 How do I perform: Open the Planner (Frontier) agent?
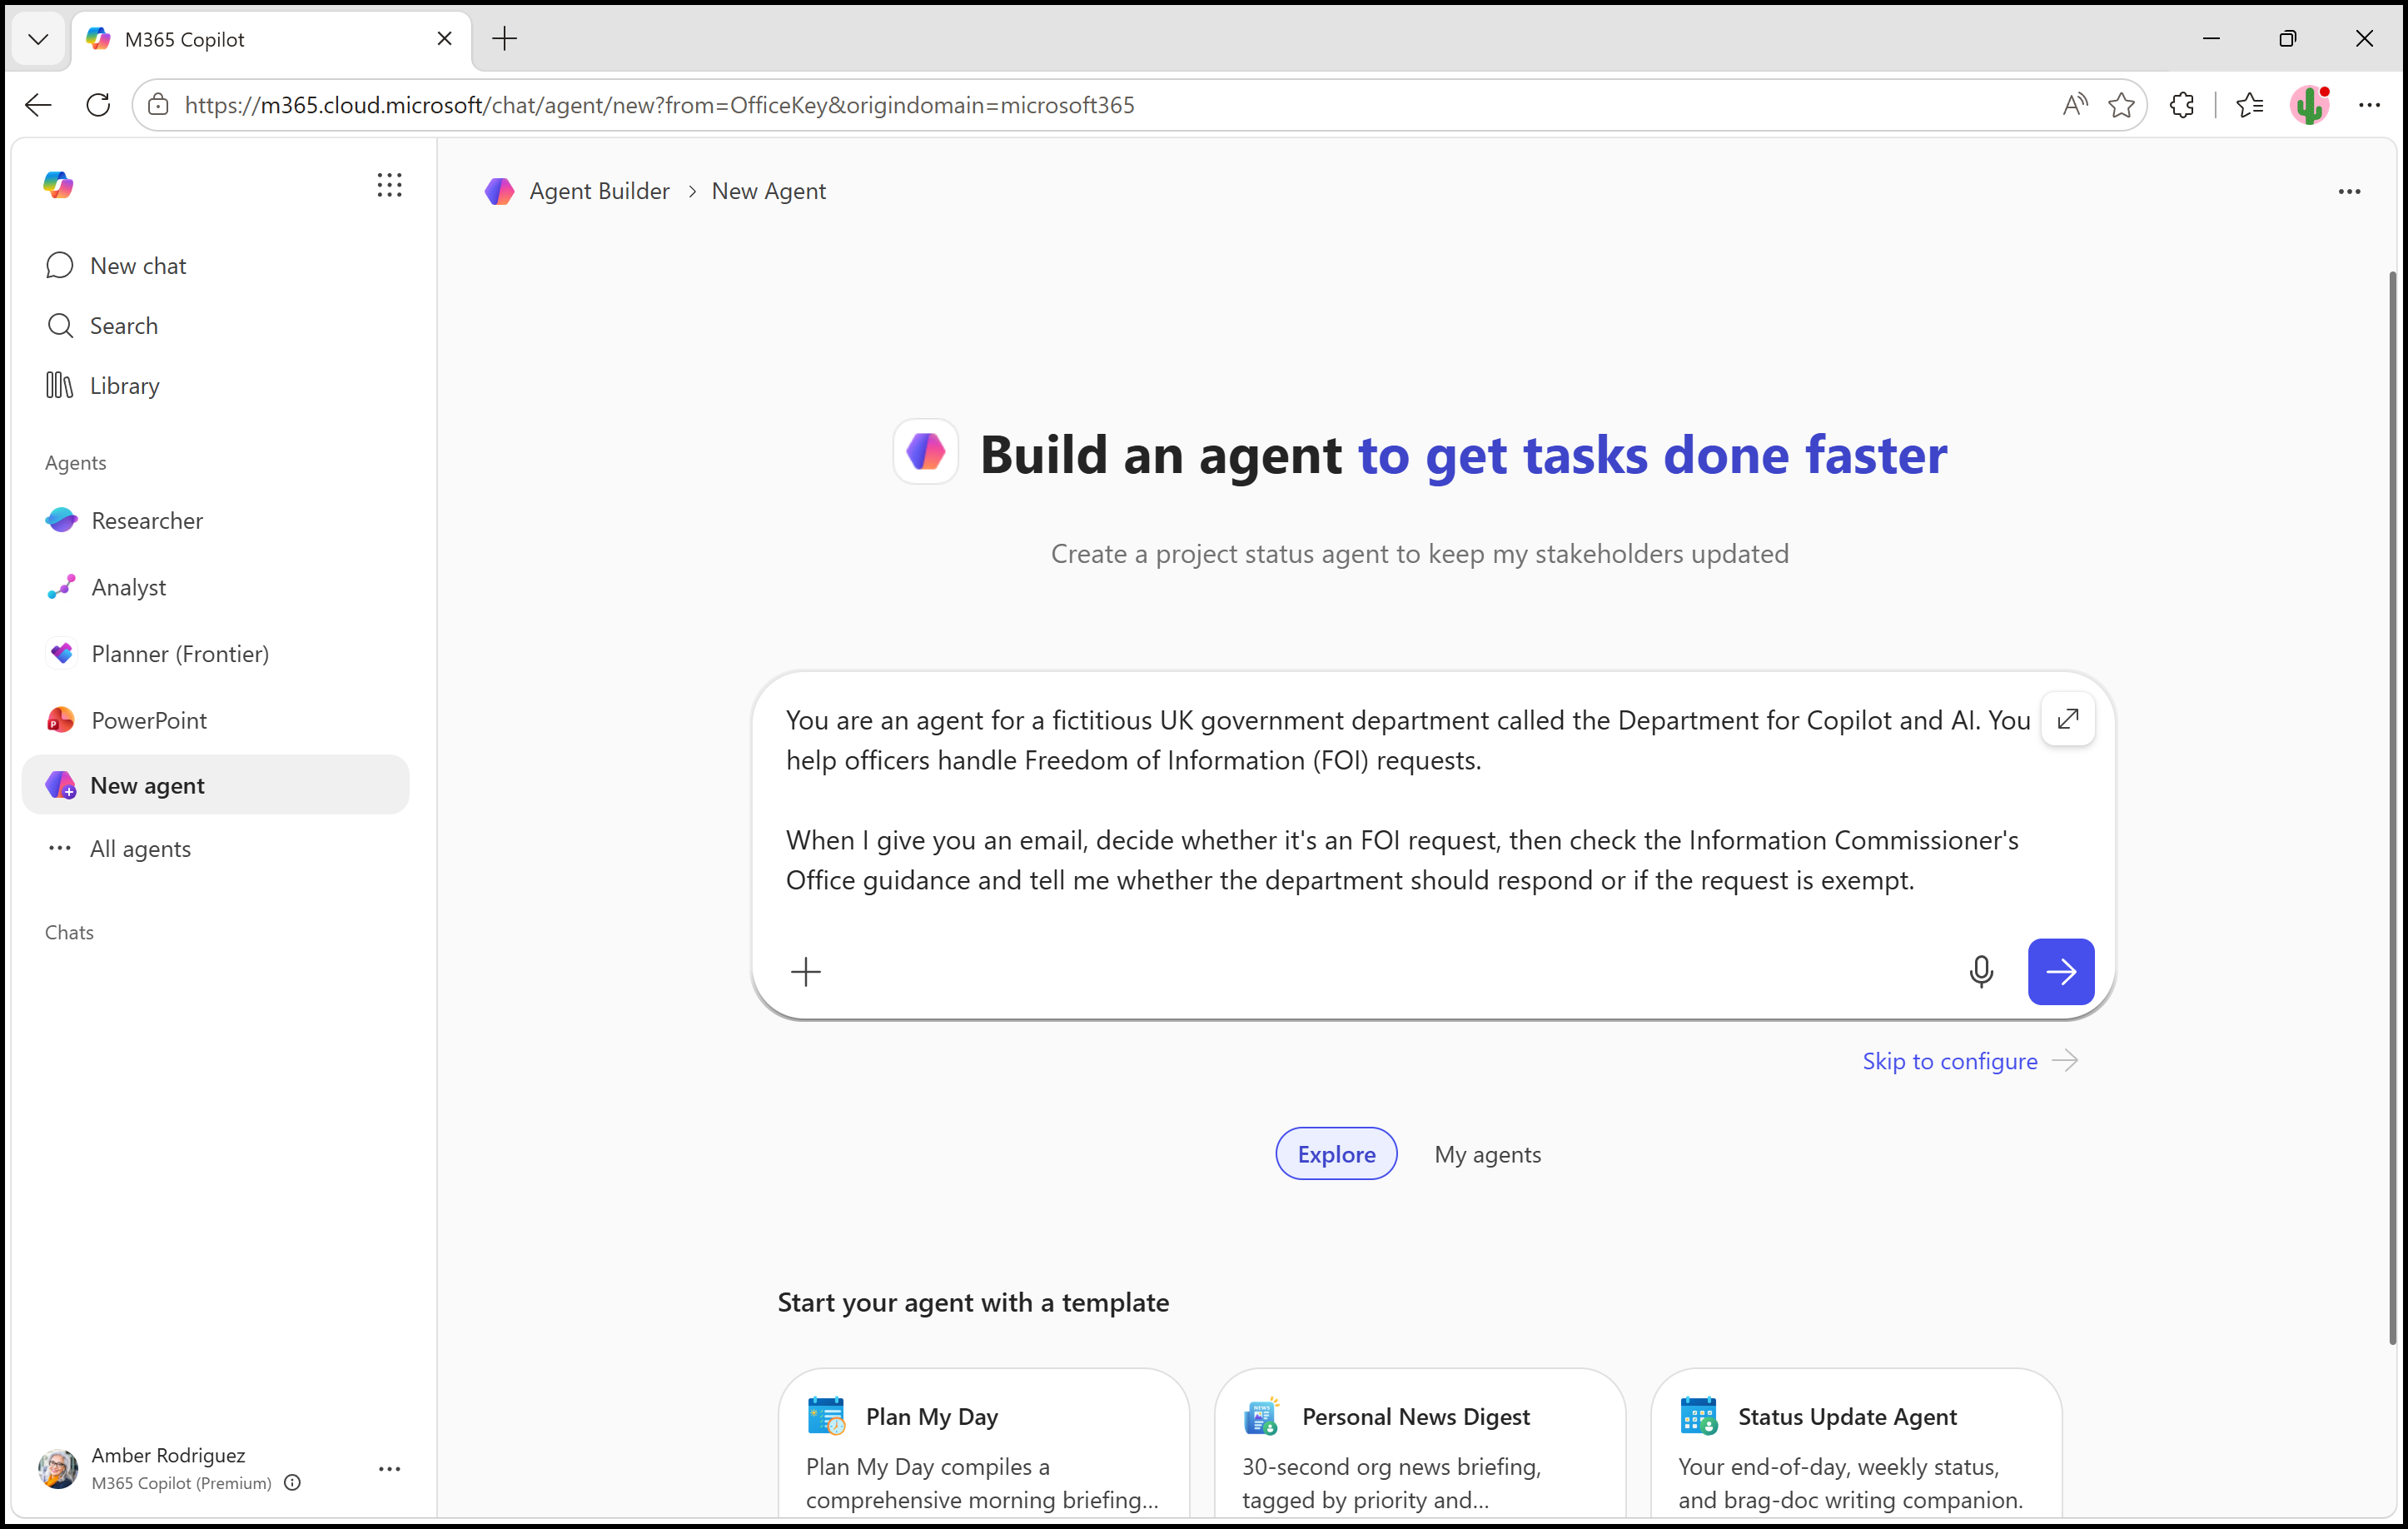coord(215,653)
